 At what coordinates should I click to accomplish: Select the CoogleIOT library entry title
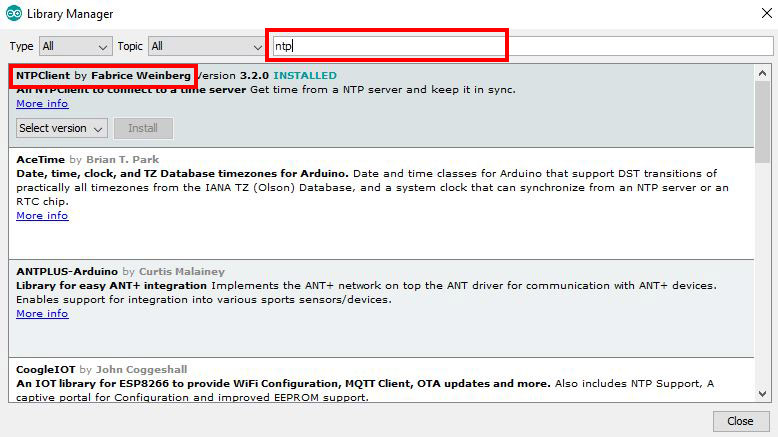pos(46,370)
